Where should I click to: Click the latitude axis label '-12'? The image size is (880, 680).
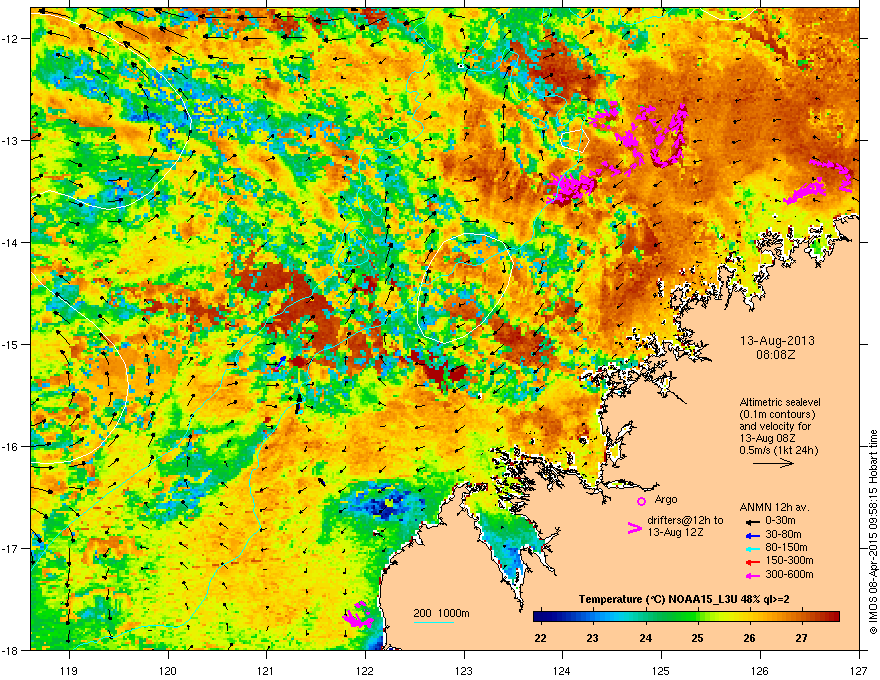point(11,39)
